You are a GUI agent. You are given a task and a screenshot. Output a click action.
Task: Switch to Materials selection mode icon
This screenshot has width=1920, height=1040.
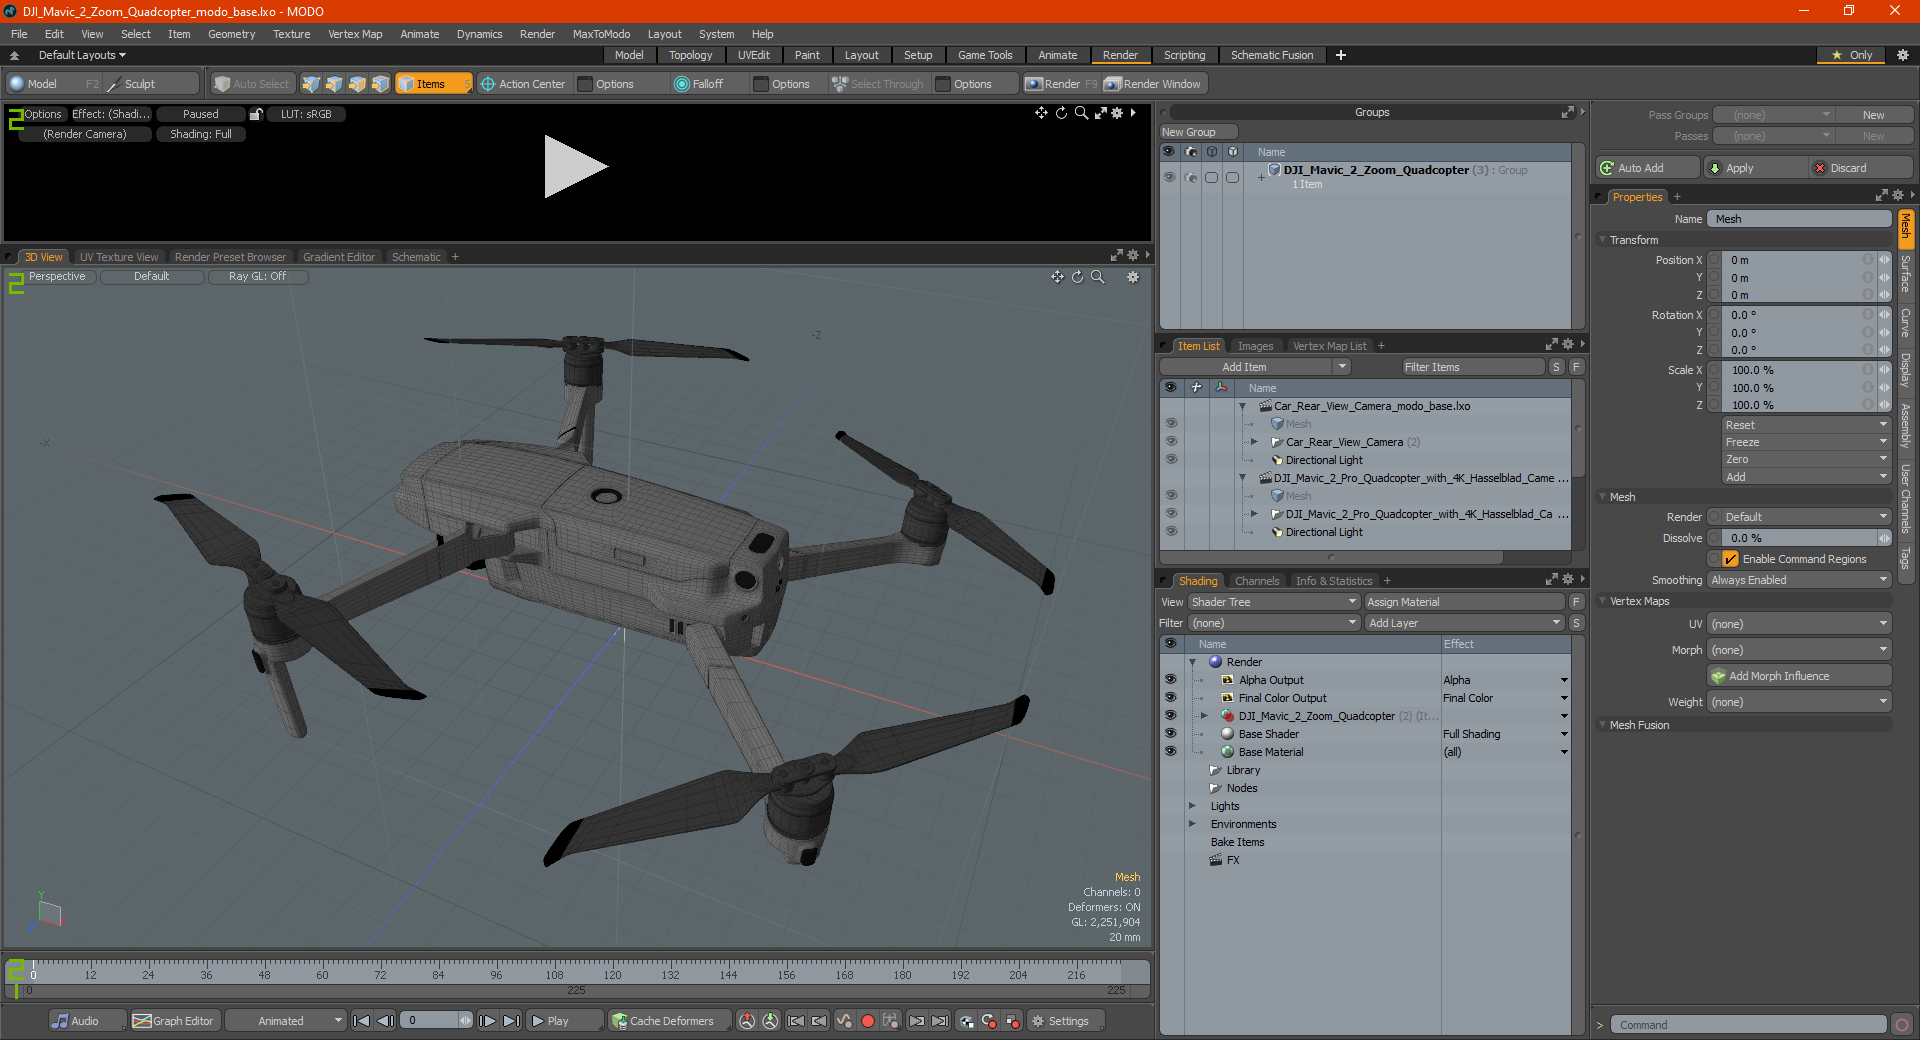coord(380,84)
